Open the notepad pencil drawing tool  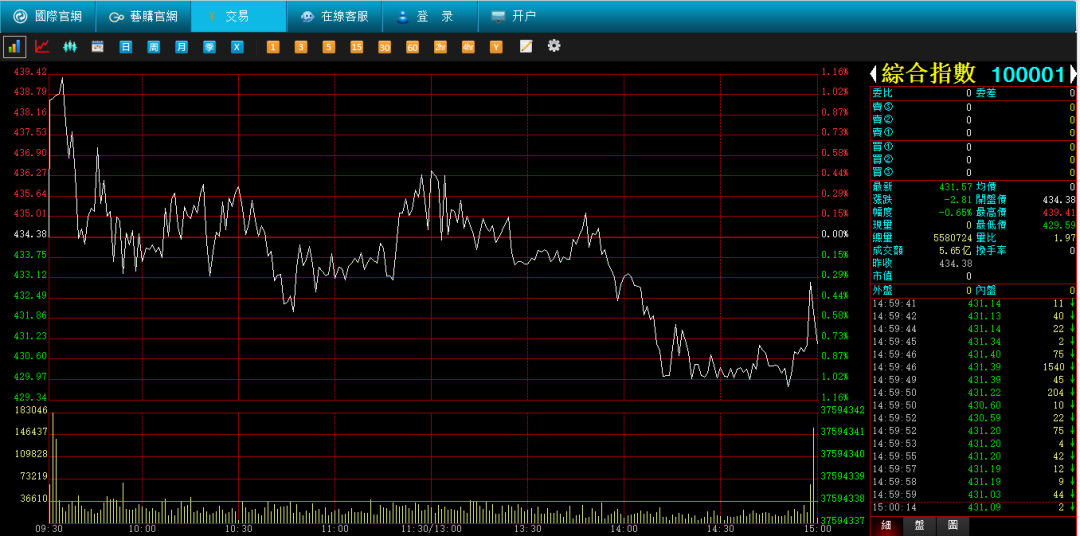[526, 46]
